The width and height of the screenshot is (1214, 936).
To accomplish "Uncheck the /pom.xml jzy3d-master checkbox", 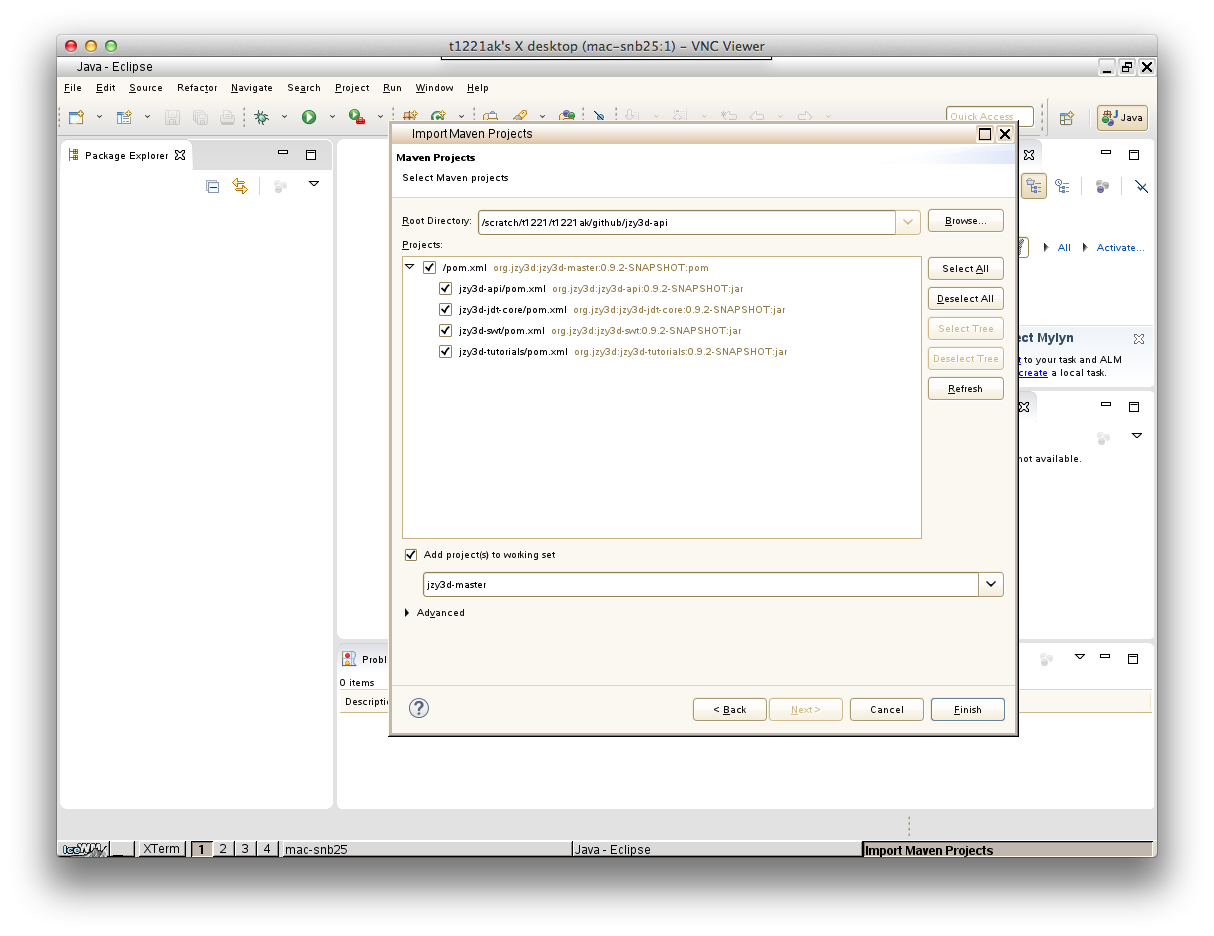I will pos(430,268).
